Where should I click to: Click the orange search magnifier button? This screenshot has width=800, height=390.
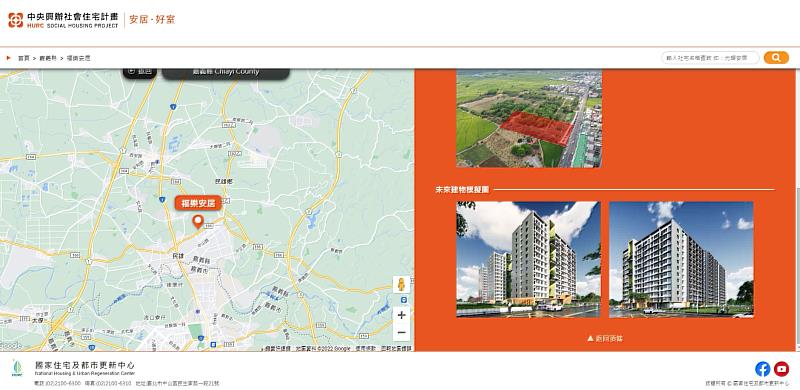click(776, 58)
